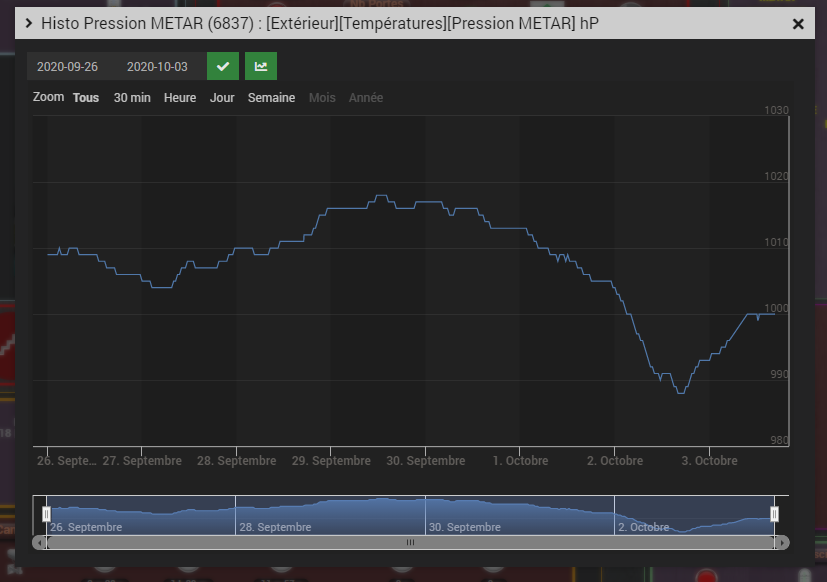The height and width of the screenshot is (582, 827).
Task: Click the green checkmark validate button
Action: 223,66
